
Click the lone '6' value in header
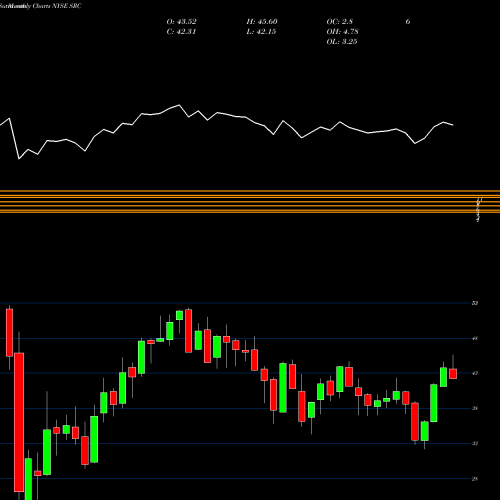408,22
